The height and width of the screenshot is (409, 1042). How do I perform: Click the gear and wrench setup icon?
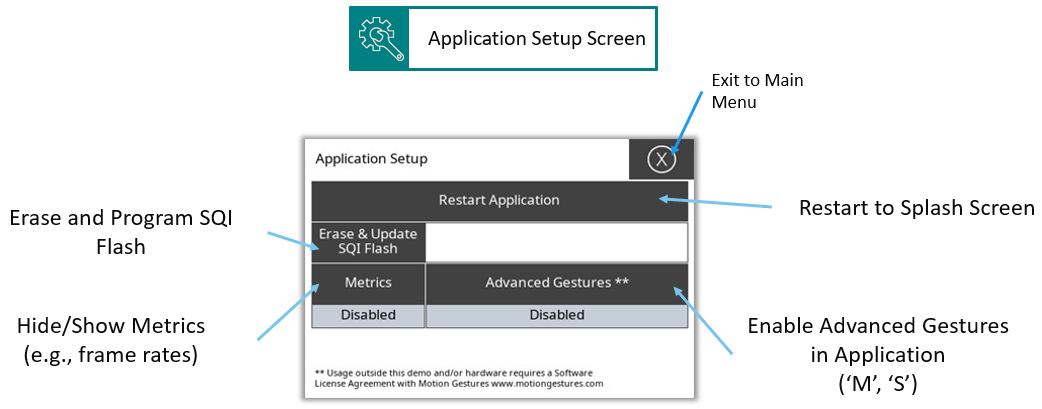point(379,38)
